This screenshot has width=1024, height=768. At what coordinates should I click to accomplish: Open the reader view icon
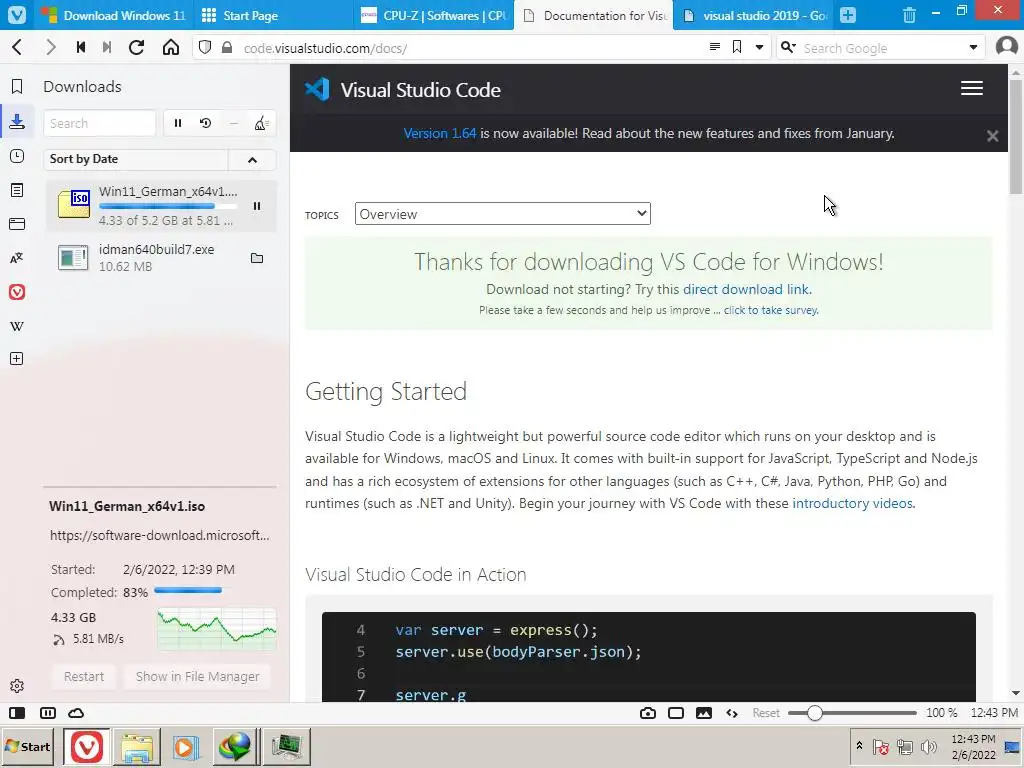tap(715, 47)
